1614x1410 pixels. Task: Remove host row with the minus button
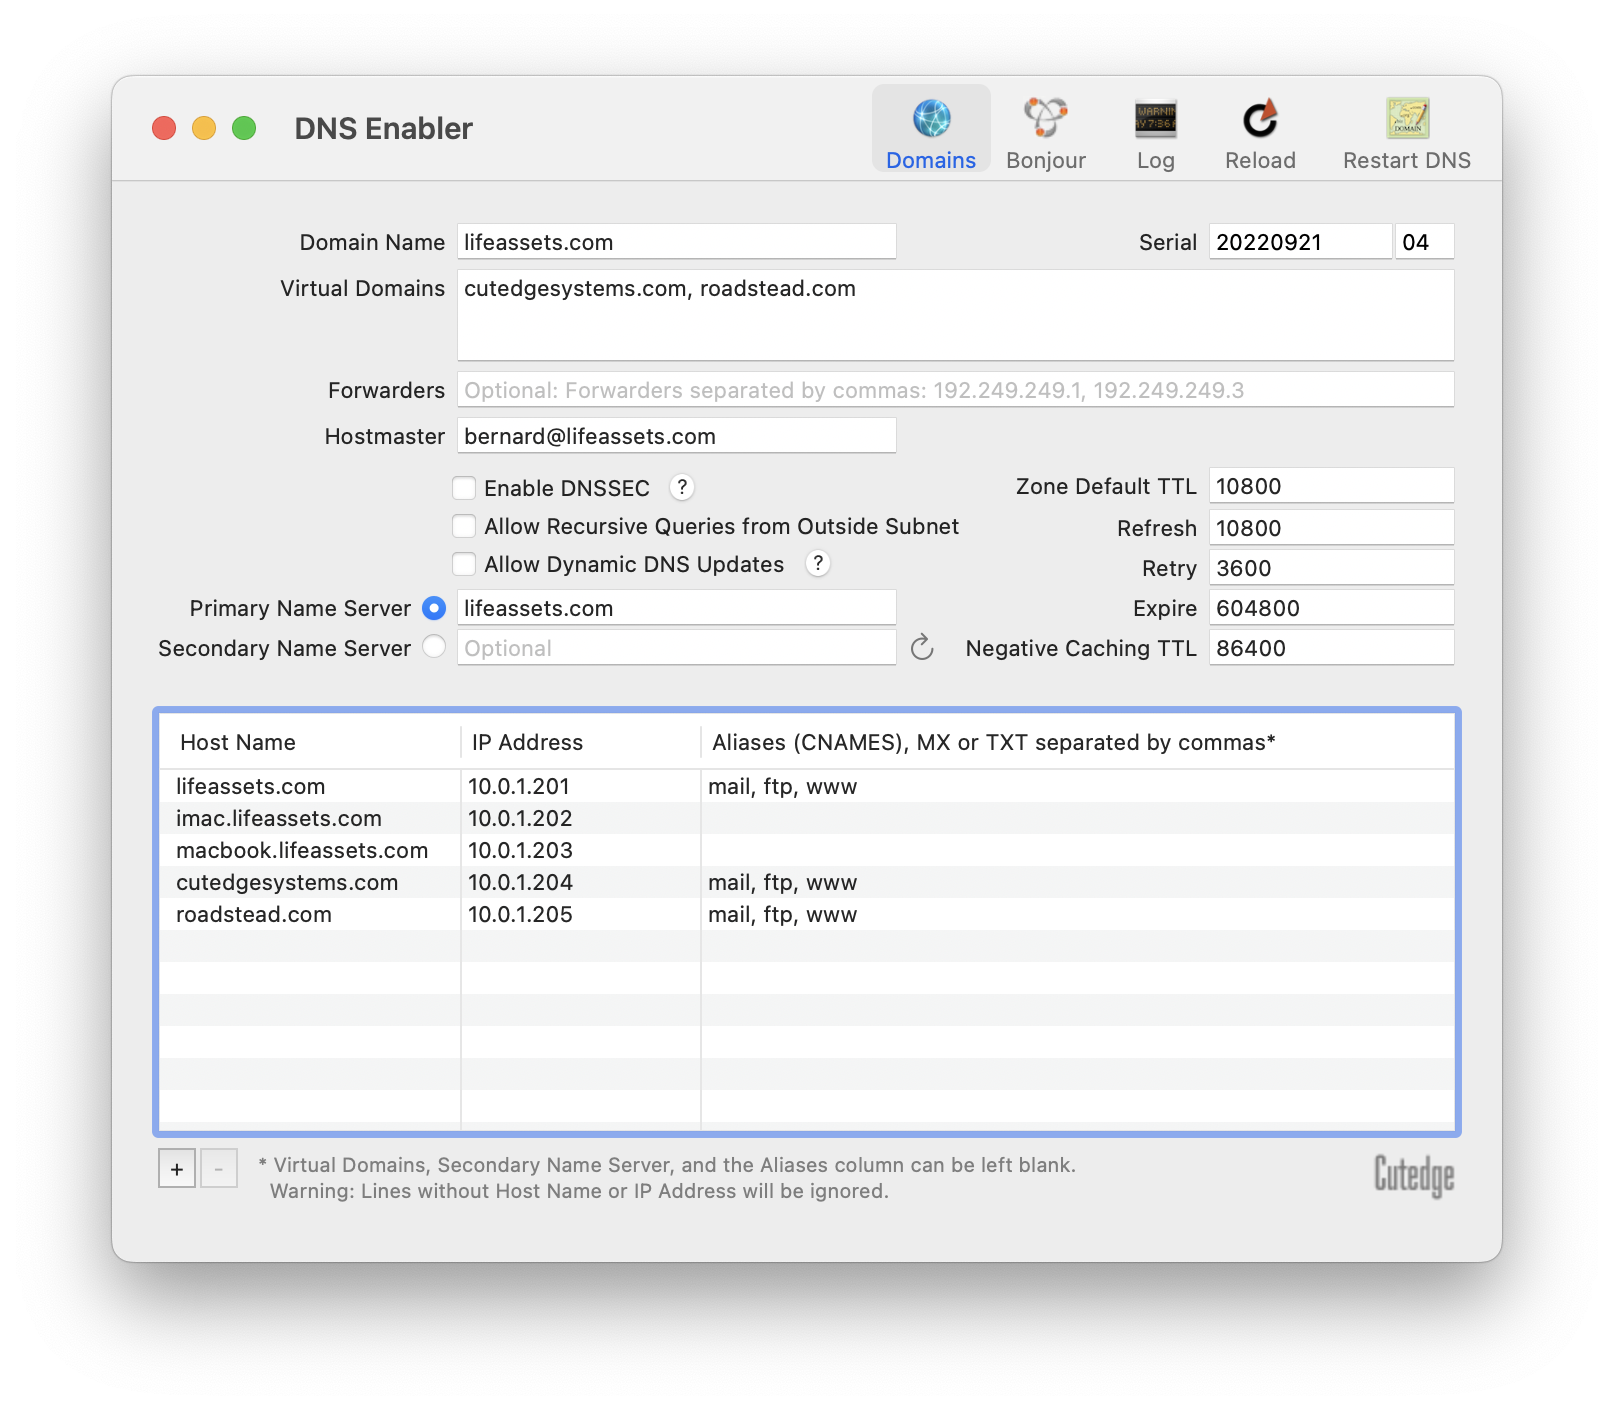[219, 1168]
